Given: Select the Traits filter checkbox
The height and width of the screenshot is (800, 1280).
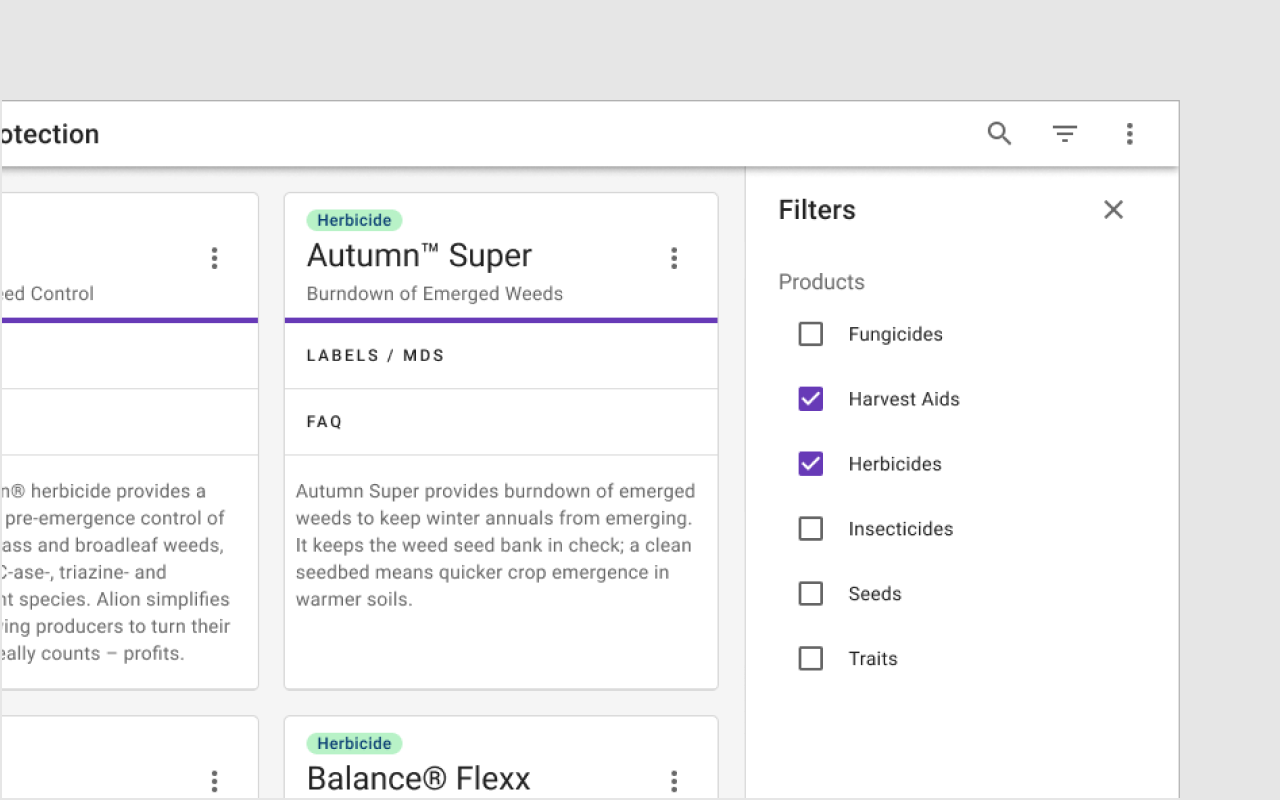Looking at the screenshot, I should [x=811, y=659].
